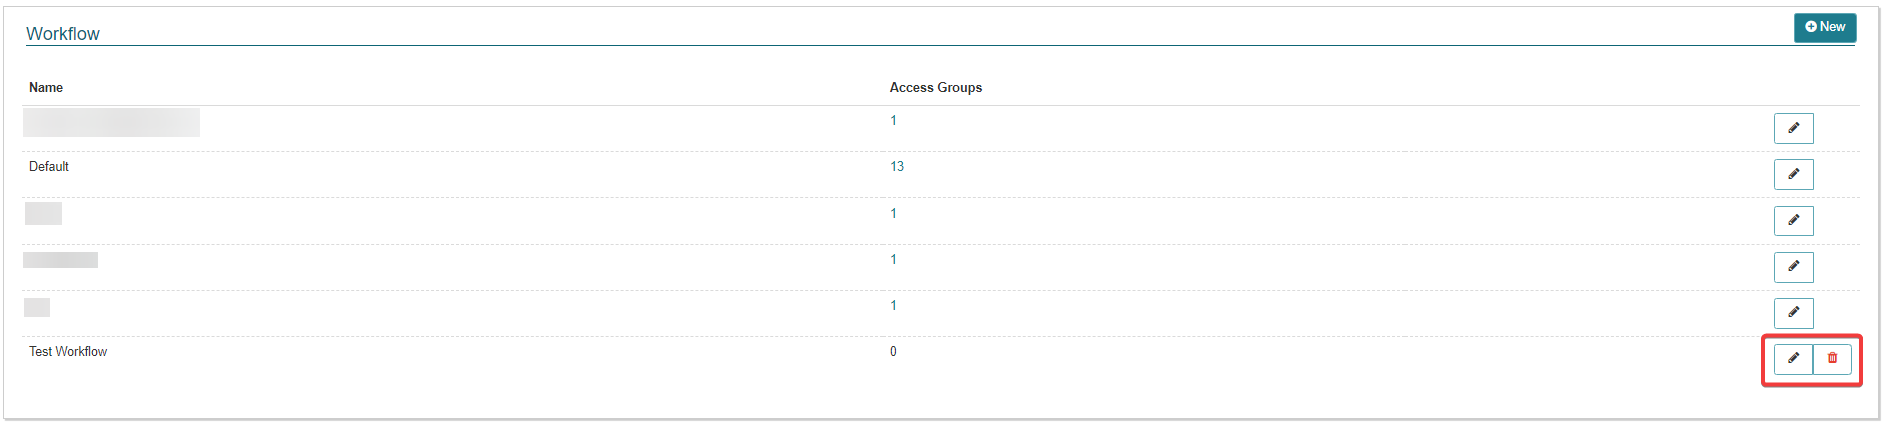Select the 'Test Workflow' name
The image size is (1888, 429).
tap(68, 352)
